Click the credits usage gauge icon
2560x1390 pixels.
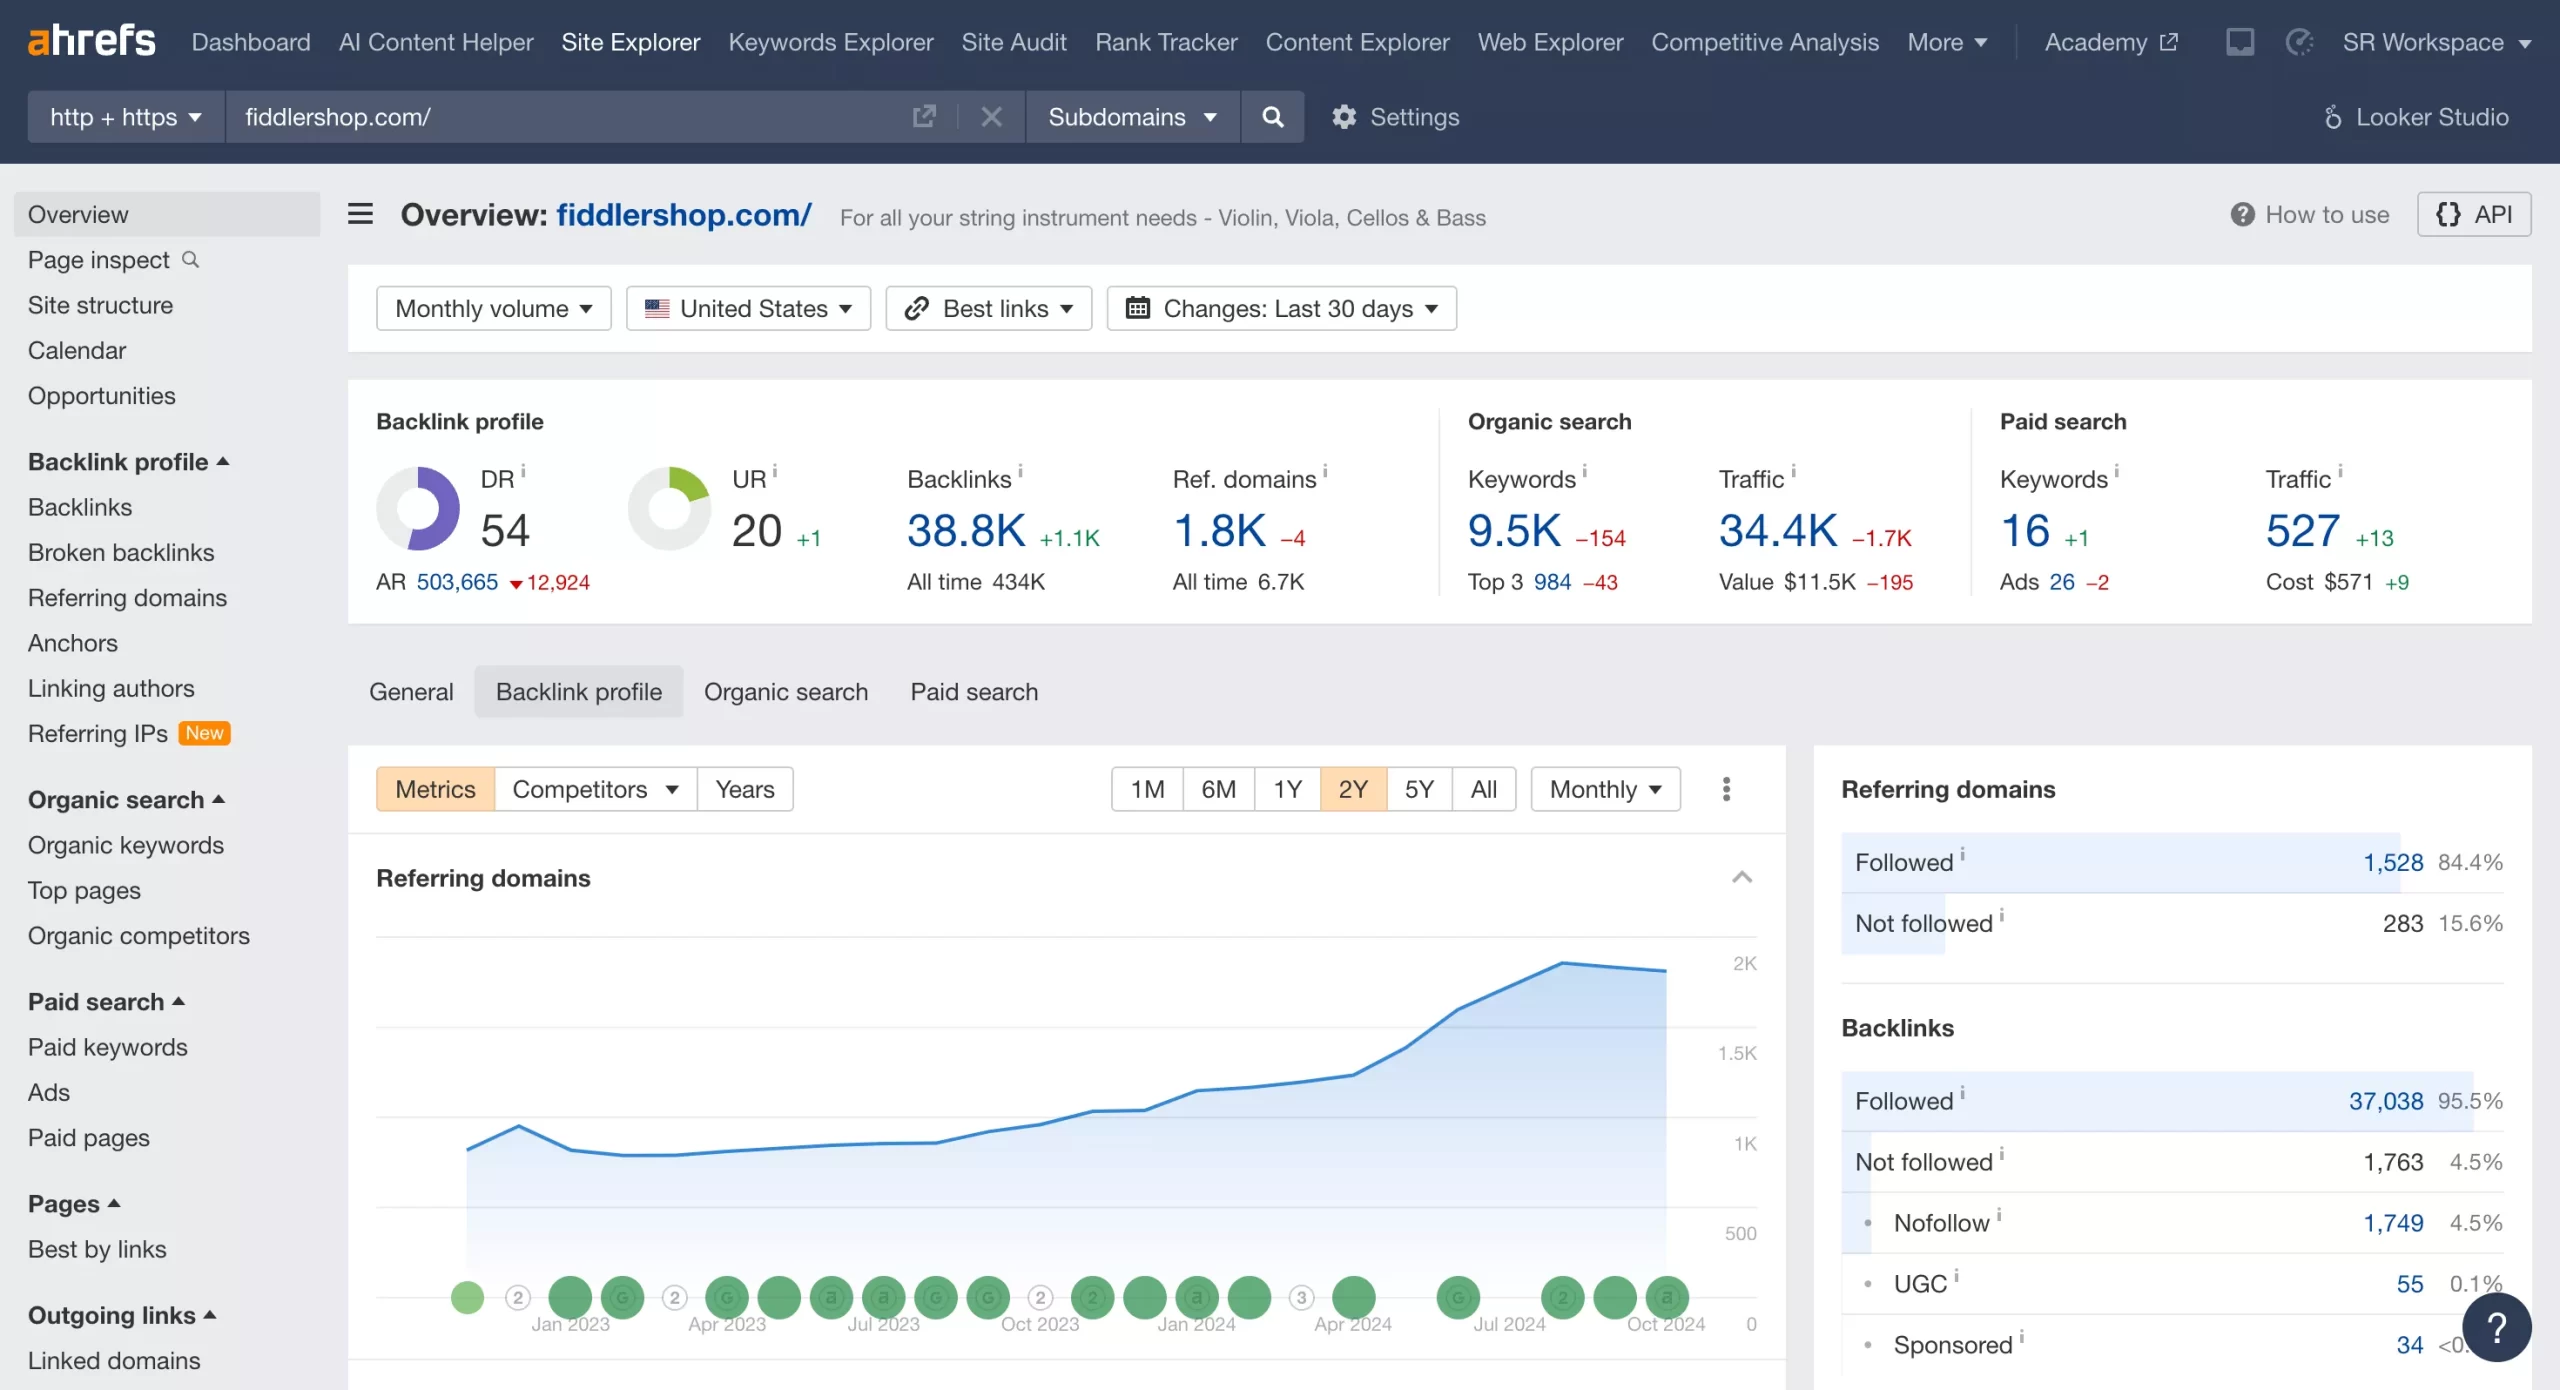(x=2299, y=42)
